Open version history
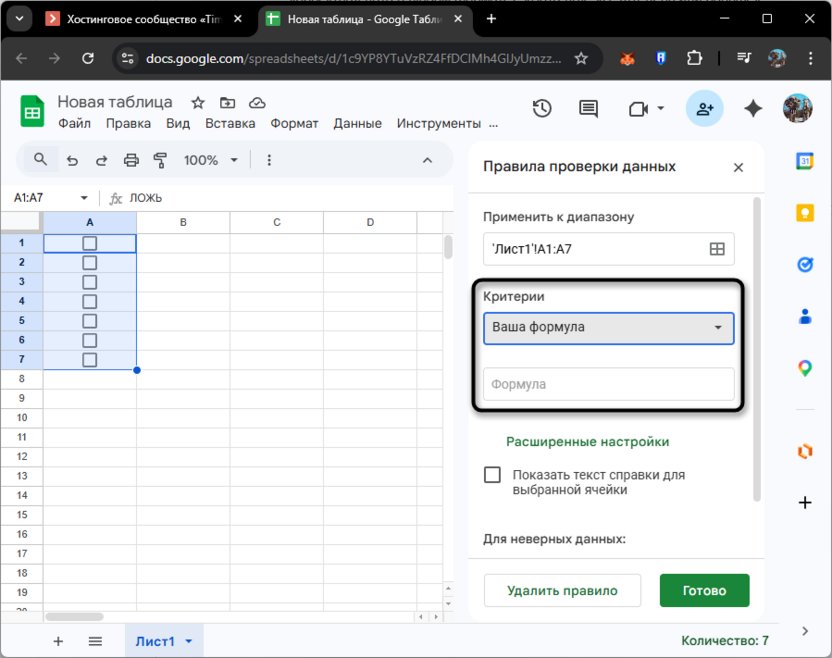The image size is (832, 658). point(541,108)
